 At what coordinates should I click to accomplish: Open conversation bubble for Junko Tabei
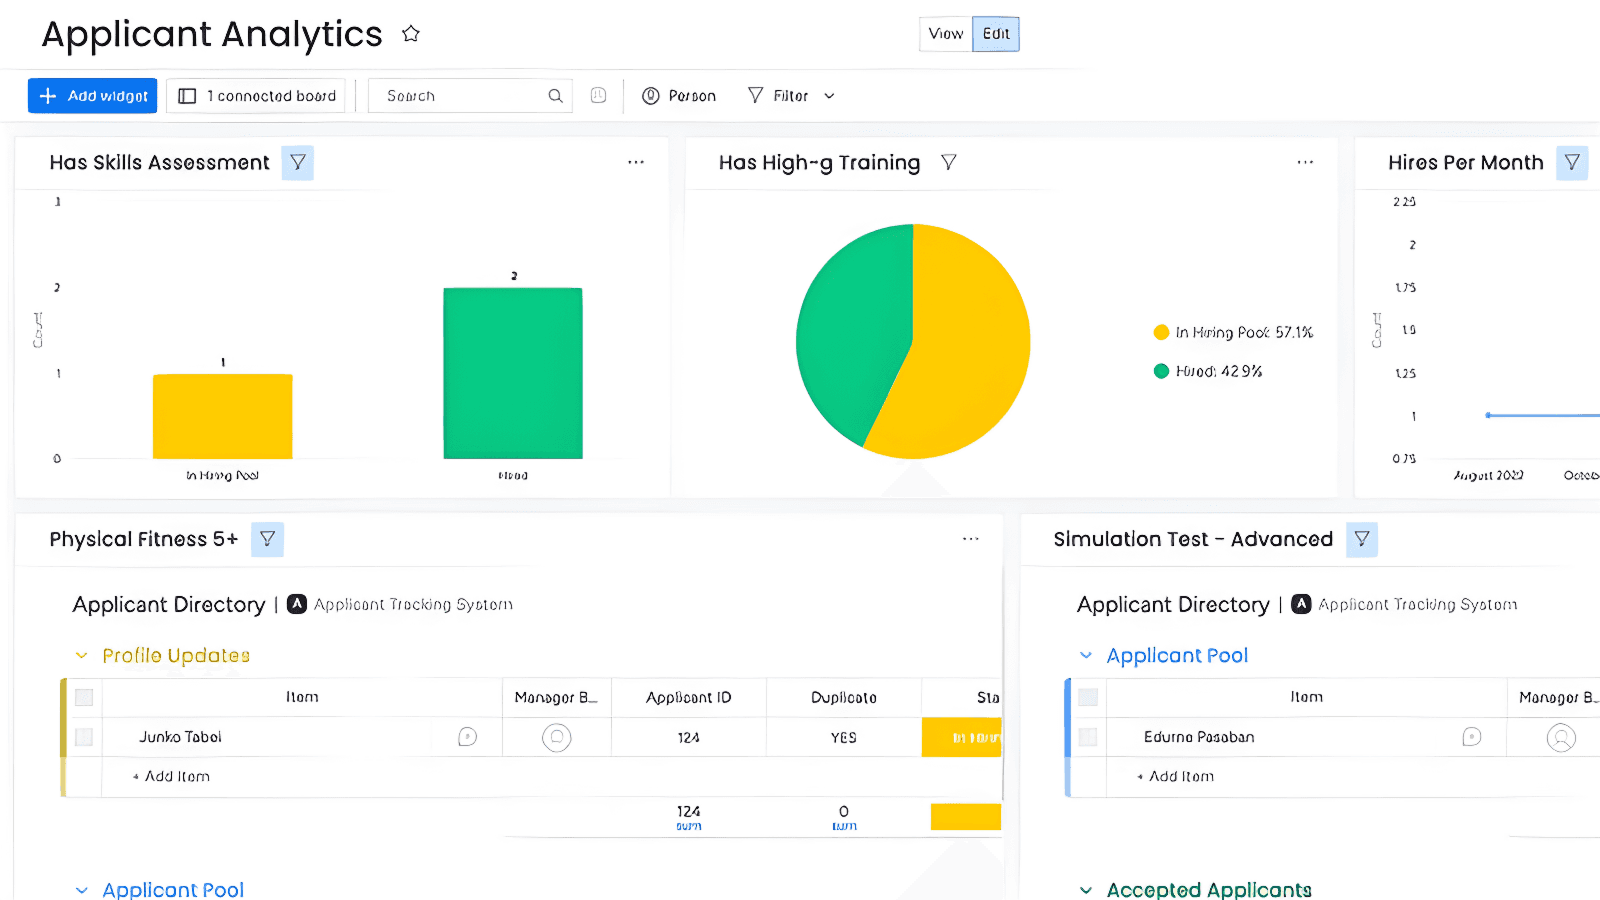(467, 737)
